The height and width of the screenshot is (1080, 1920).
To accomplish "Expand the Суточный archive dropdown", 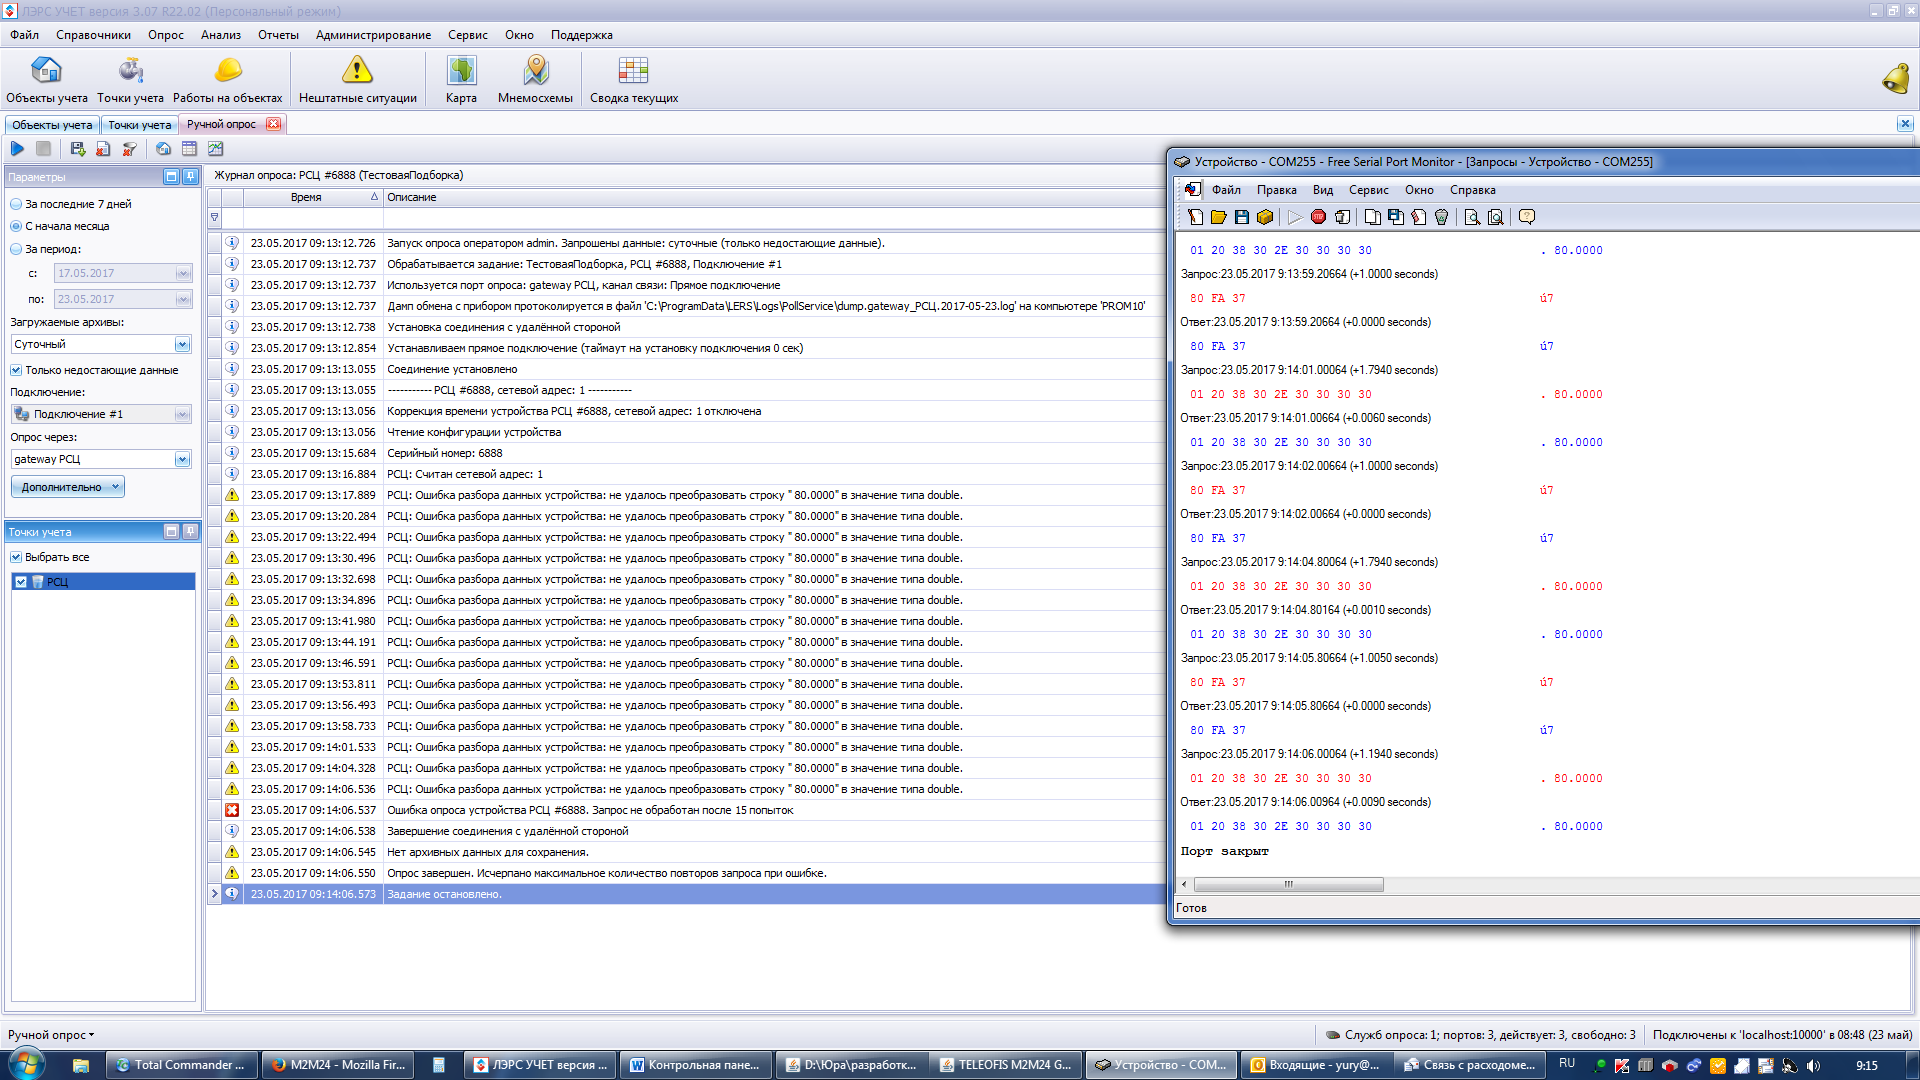I will point(182,344).
